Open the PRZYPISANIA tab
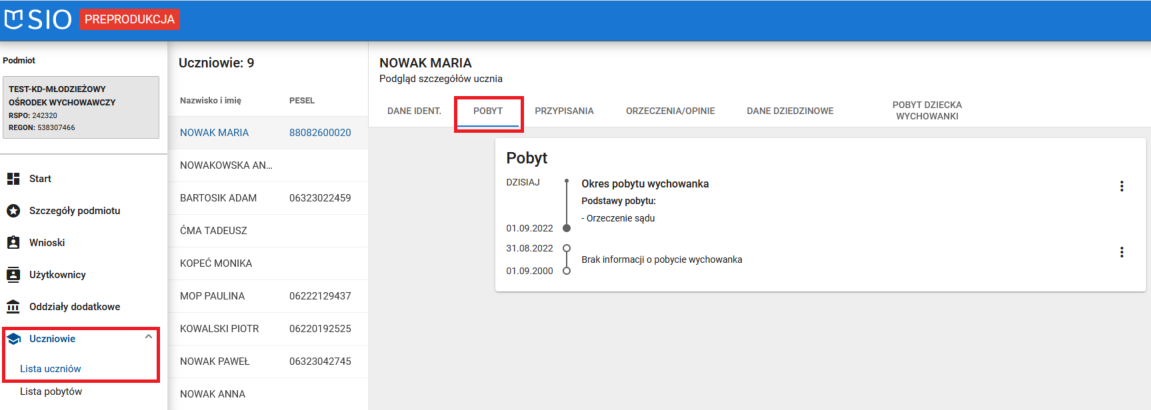The height and width of the screenshot is (410, 1151). point(564,111)
